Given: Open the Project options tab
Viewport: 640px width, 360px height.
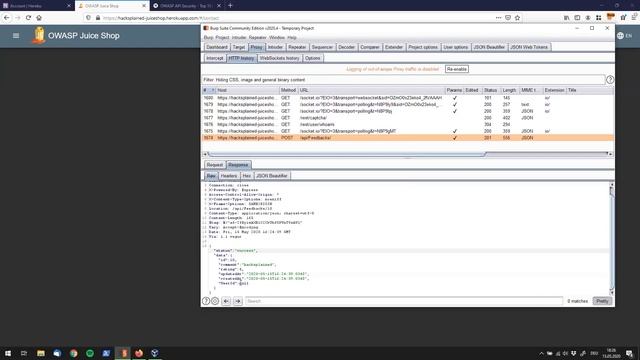Looking at the screenshot, I should tap(423, 47).
